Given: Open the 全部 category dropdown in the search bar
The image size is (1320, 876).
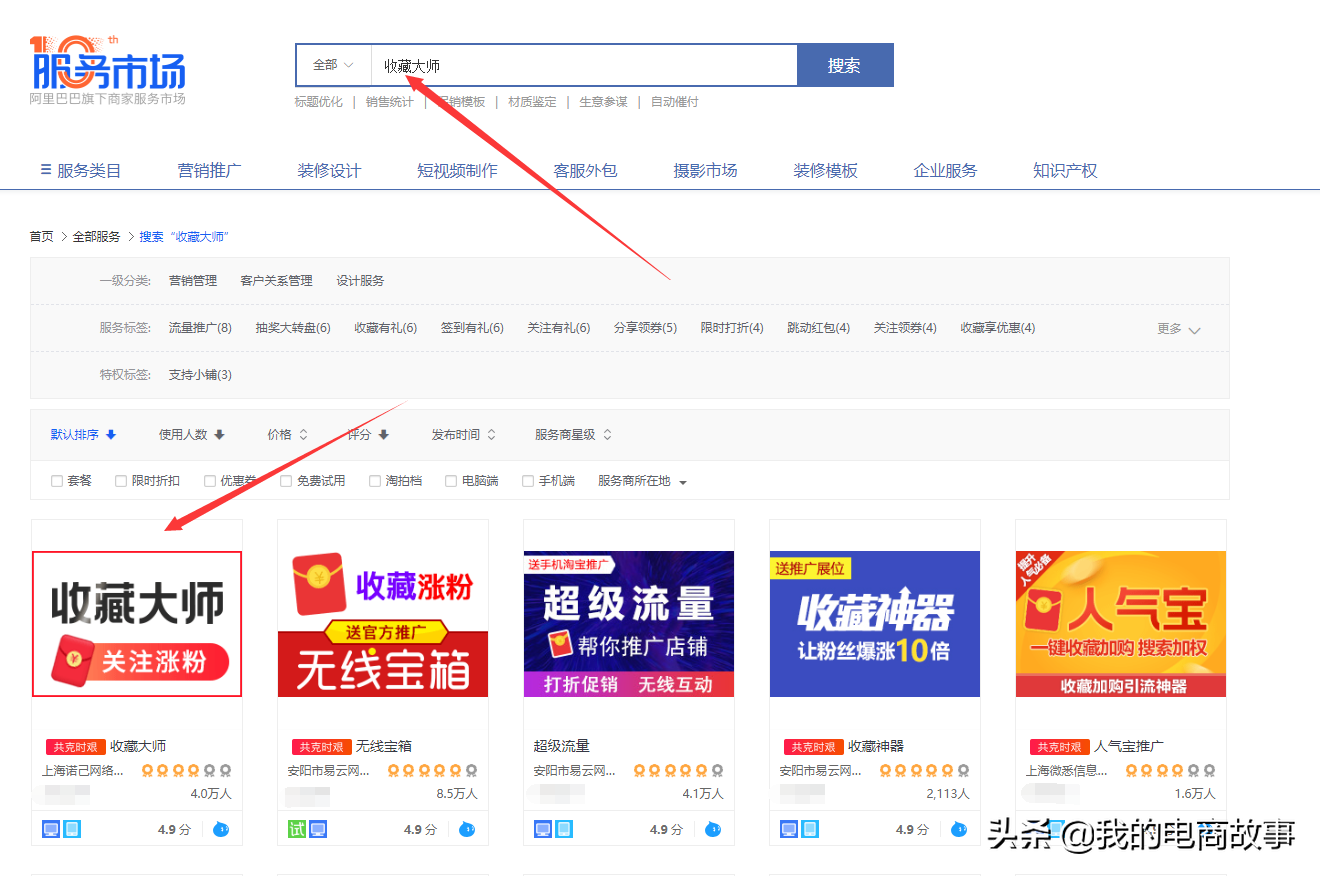Looking at the screenshot, I should (332, 63).
